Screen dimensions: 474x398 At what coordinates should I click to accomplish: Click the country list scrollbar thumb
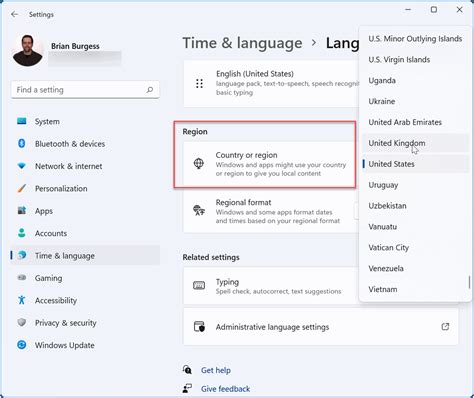tap(469, 282)
